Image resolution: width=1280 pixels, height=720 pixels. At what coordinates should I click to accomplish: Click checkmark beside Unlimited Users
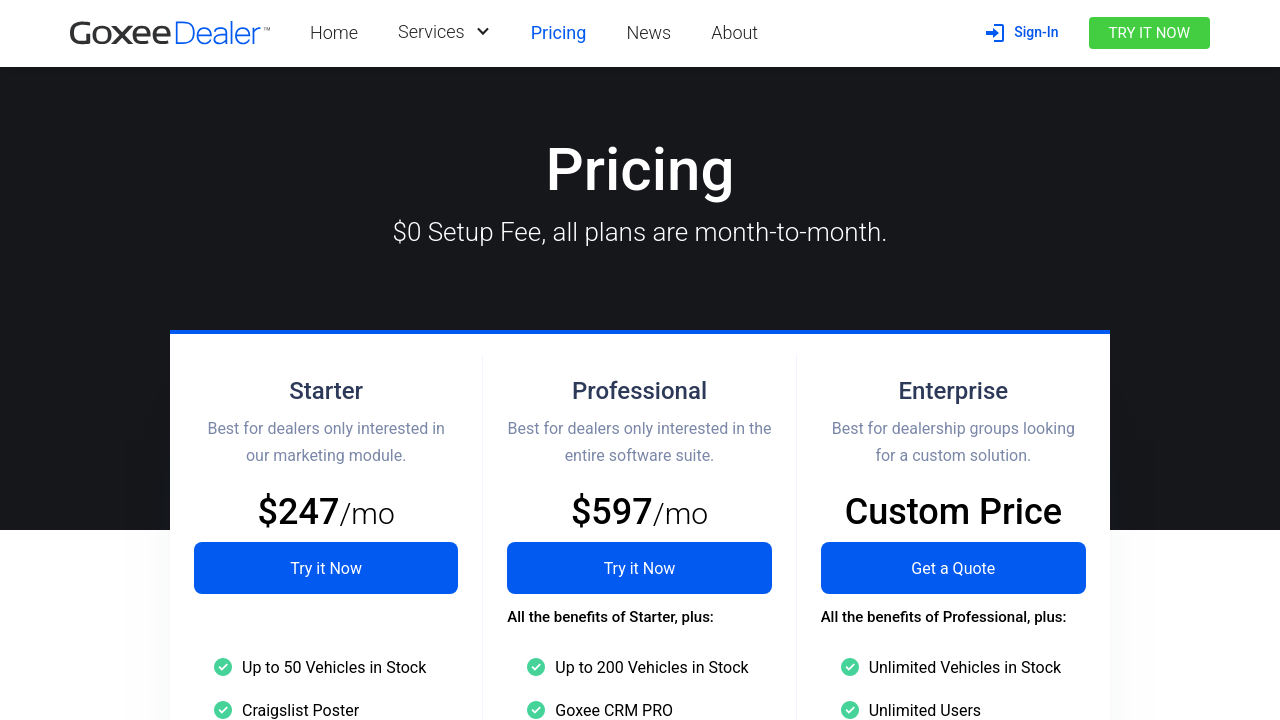850,710
